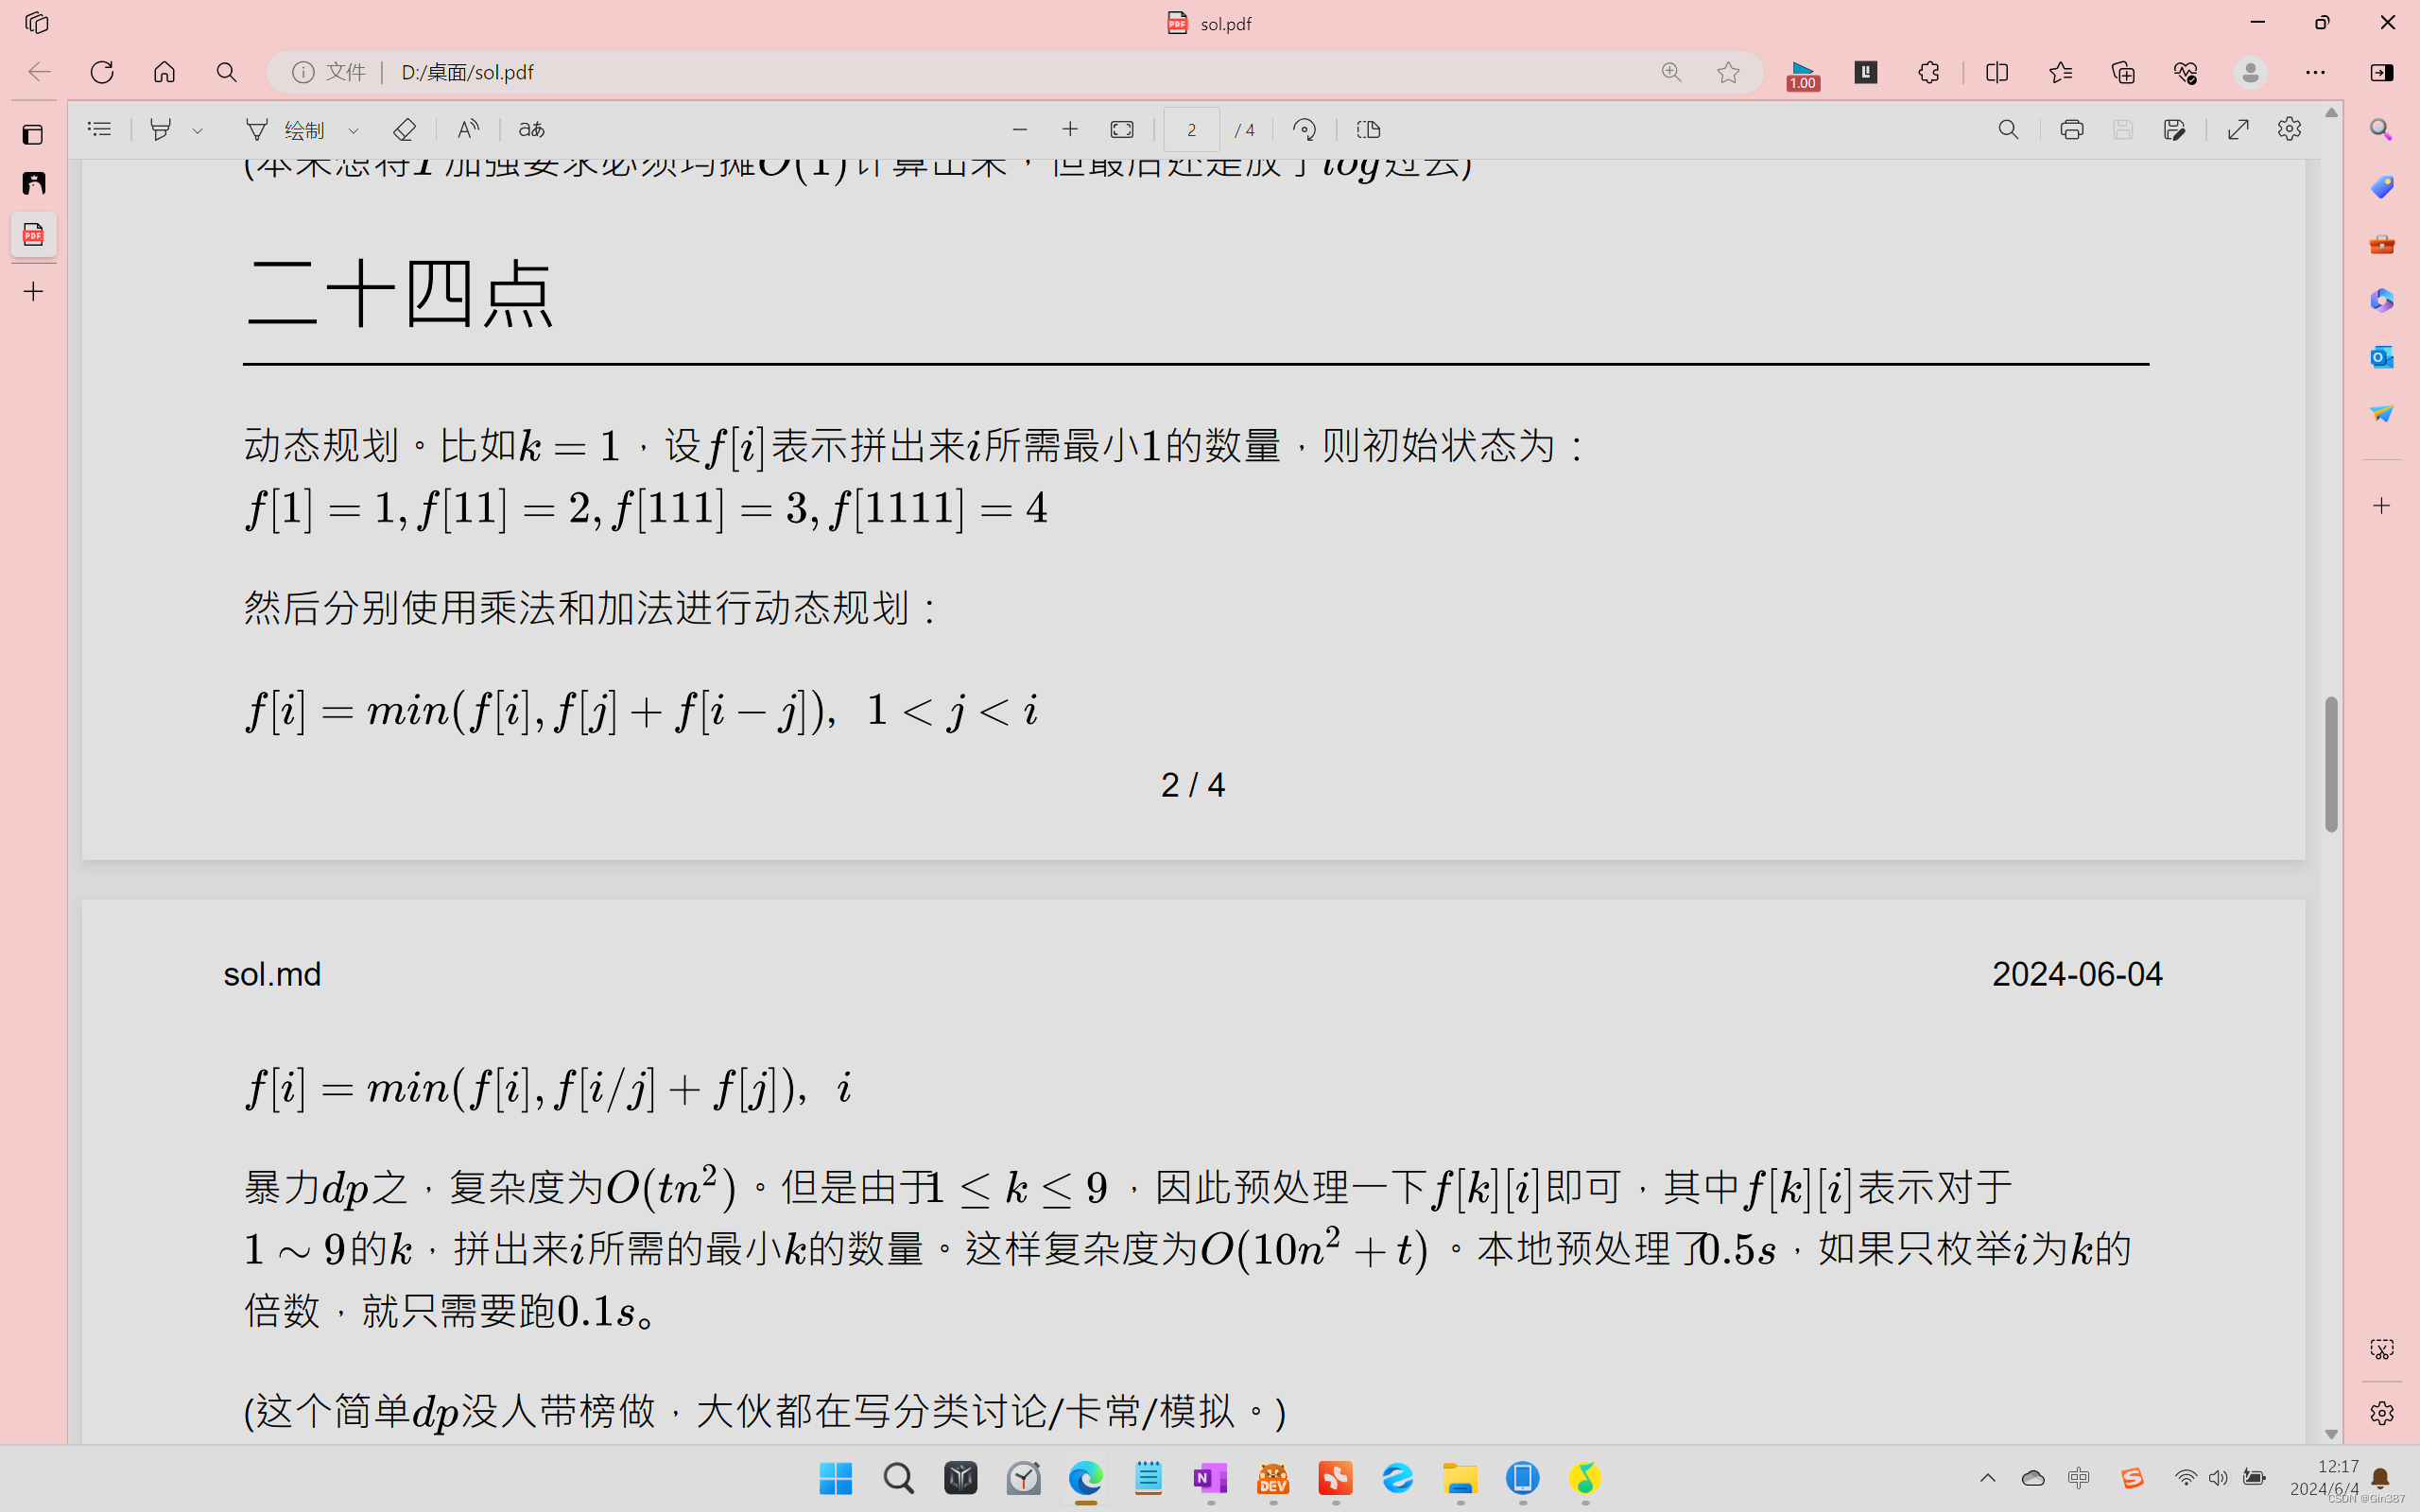Screen dimensions: 2420x1512
Task: Open the browser settings and more menu
Action: pyautogui.click(x=2315, y=72)
